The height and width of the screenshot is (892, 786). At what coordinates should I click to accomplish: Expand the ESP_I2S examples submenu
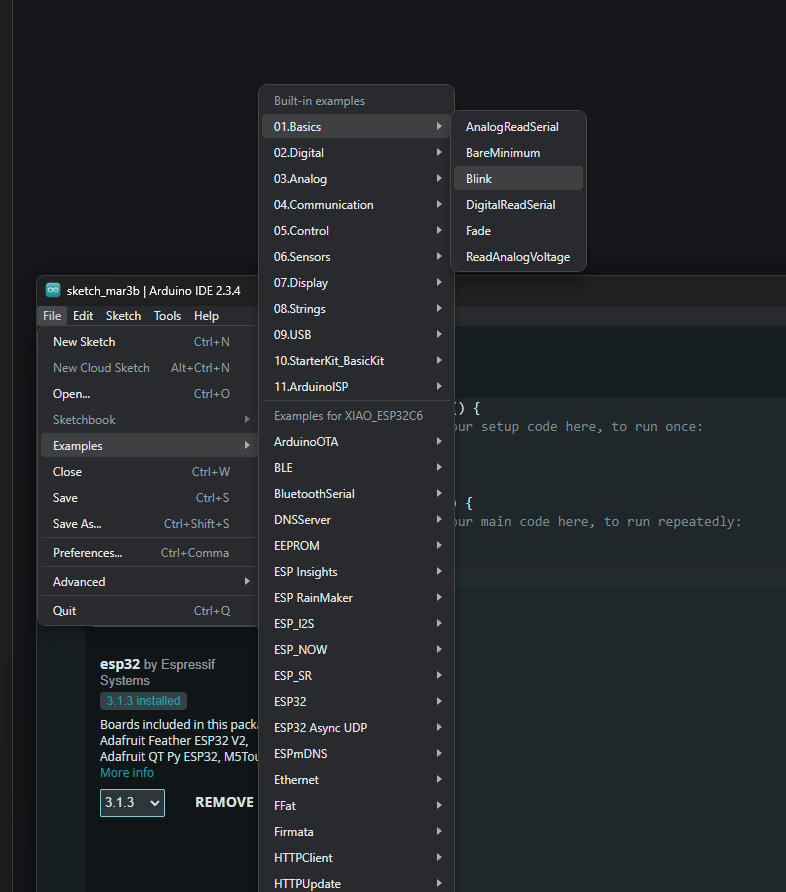(x=356, y=623)
